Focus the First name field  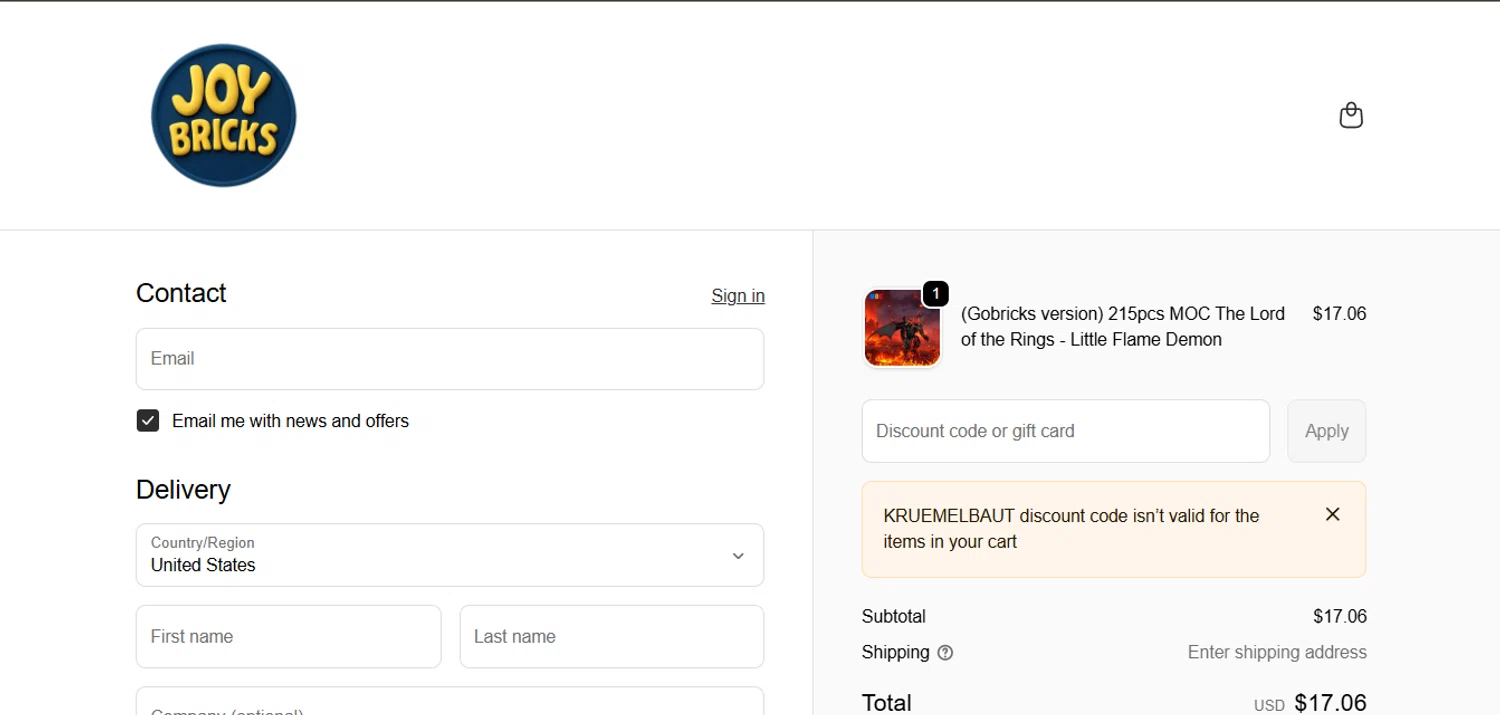click(x=288, y=636)
